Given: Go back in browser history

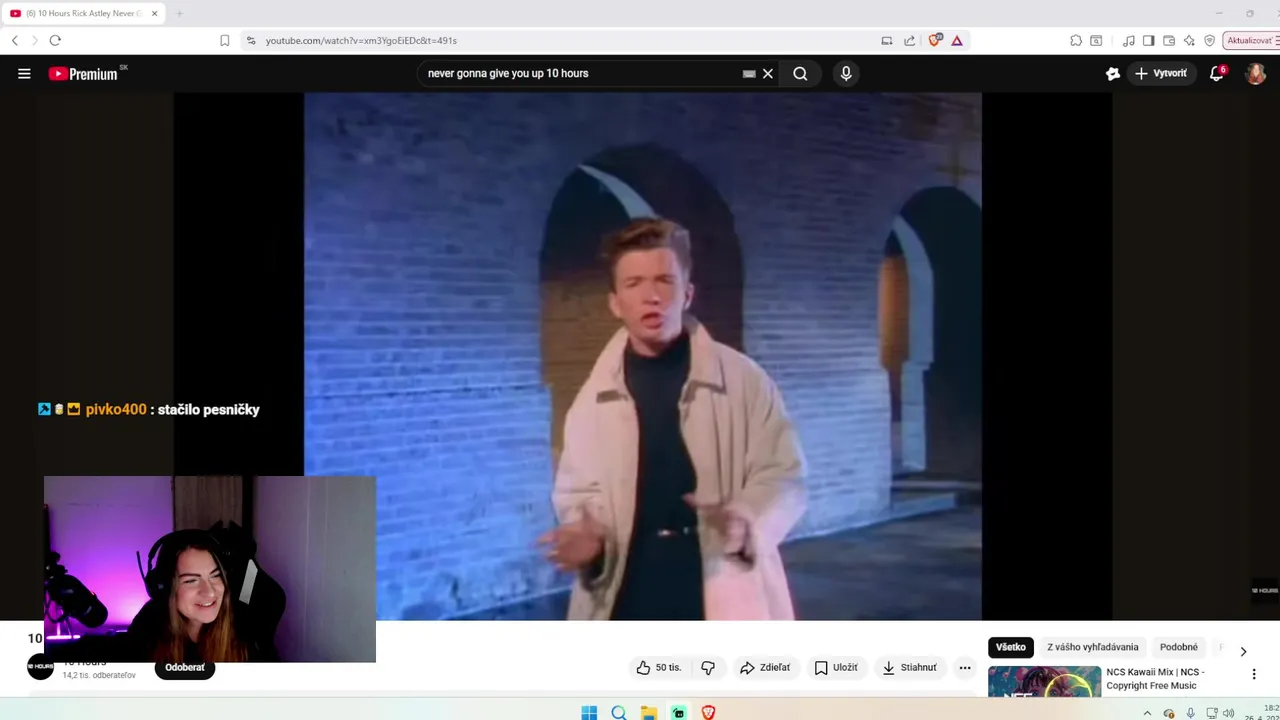Looking at the screenshot, I should [x=15, y=40].
